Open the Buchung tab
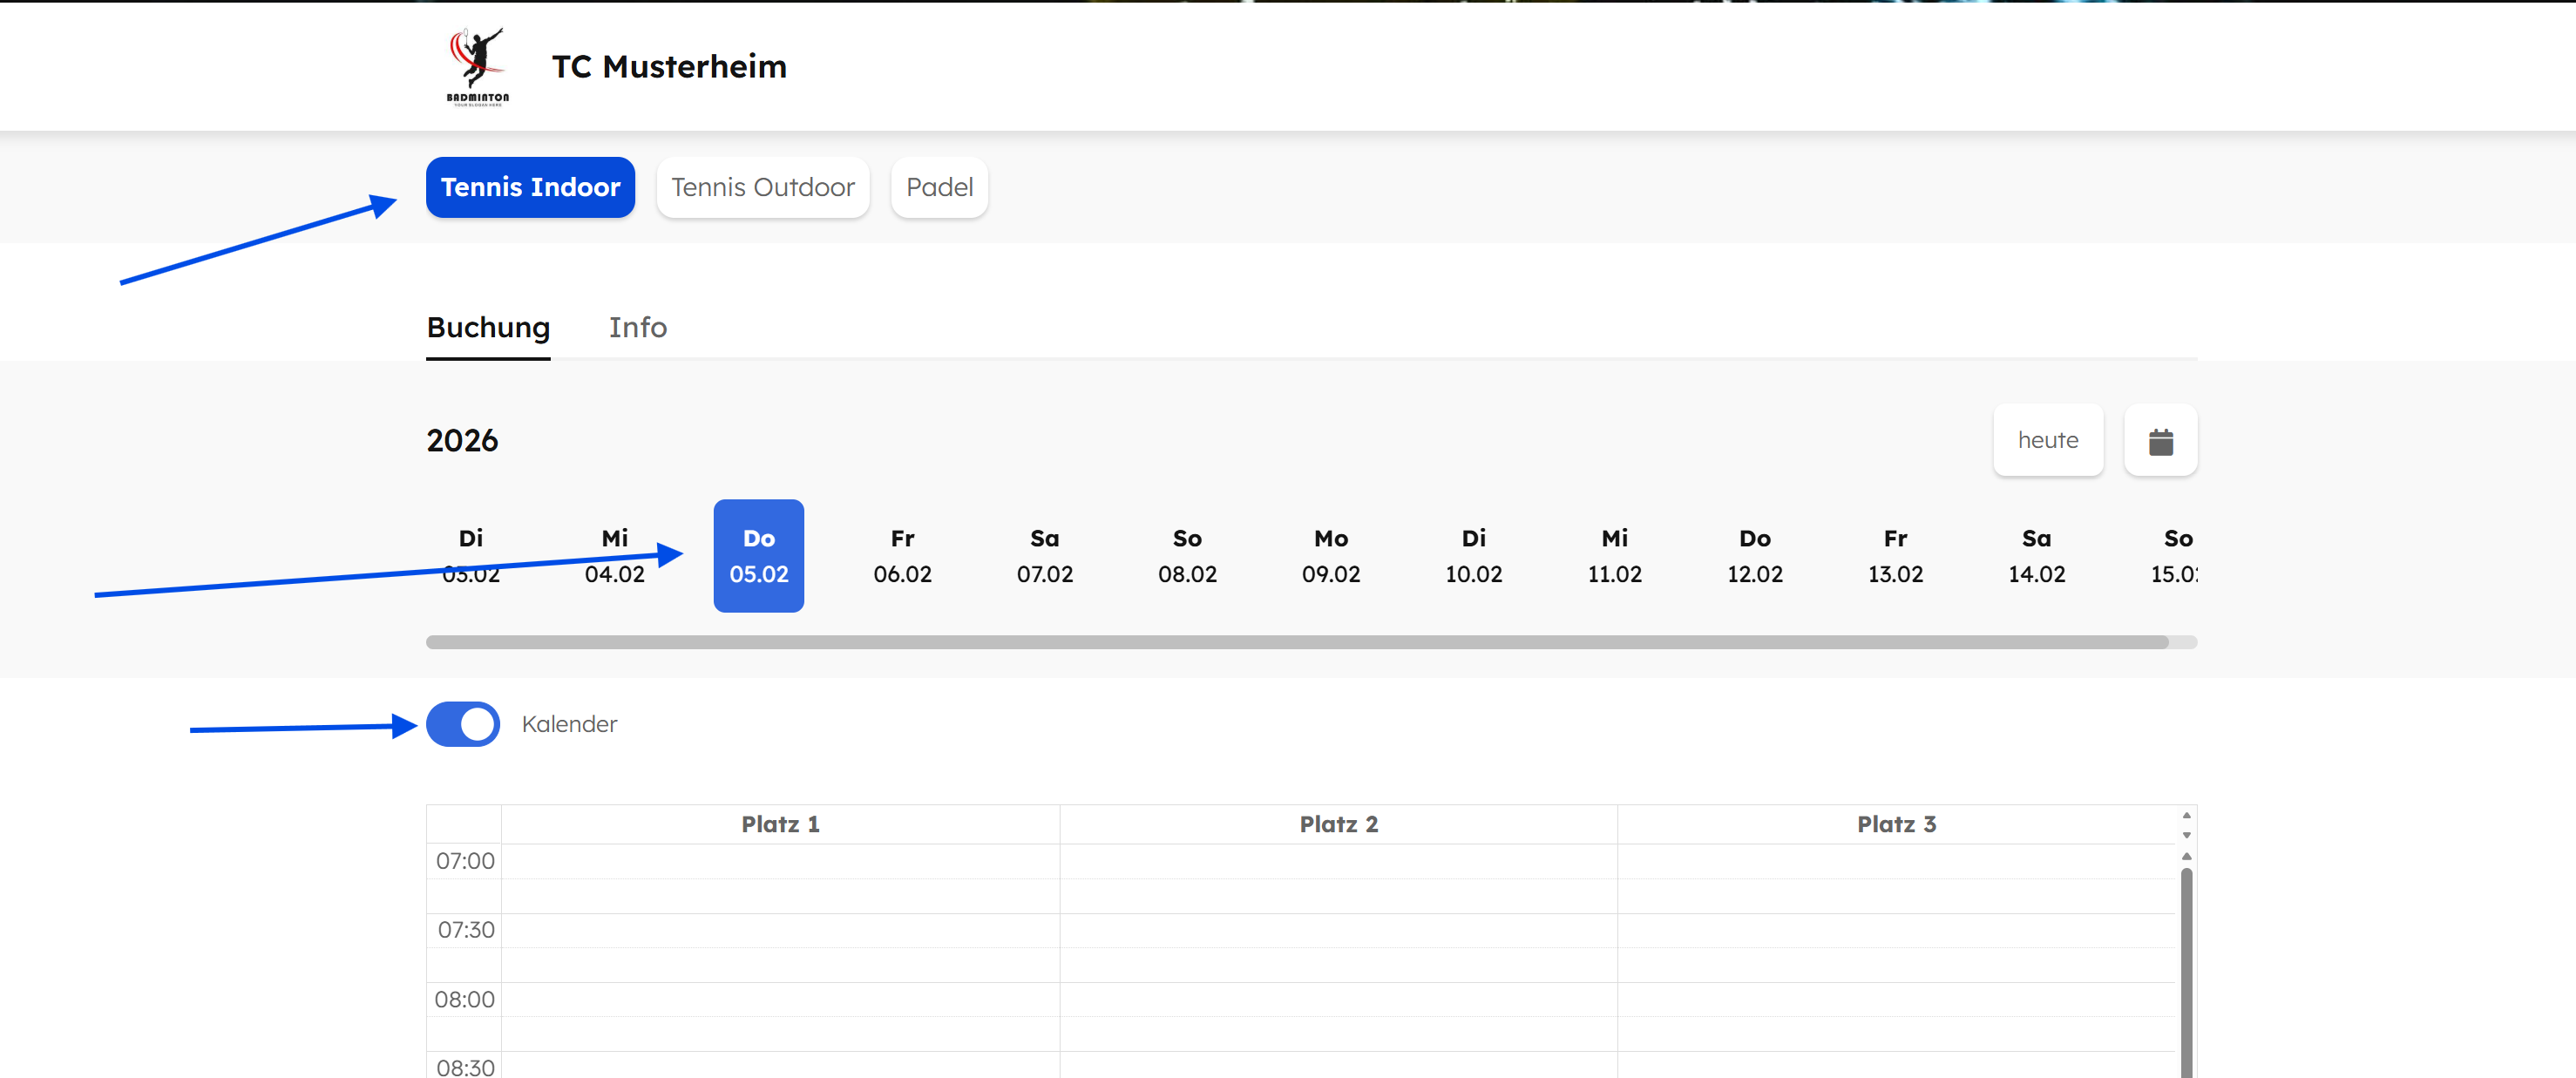 pos(488,328)
